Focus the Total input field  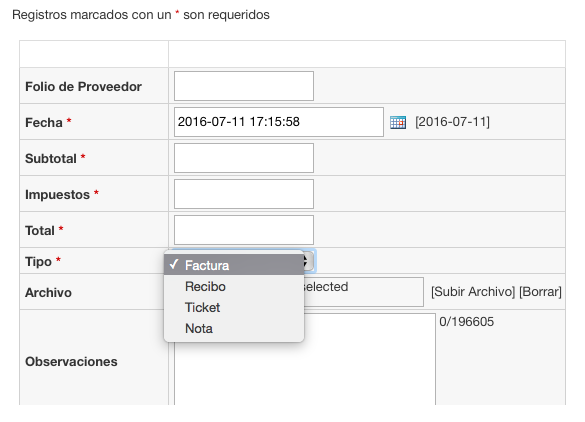[244, 230]
